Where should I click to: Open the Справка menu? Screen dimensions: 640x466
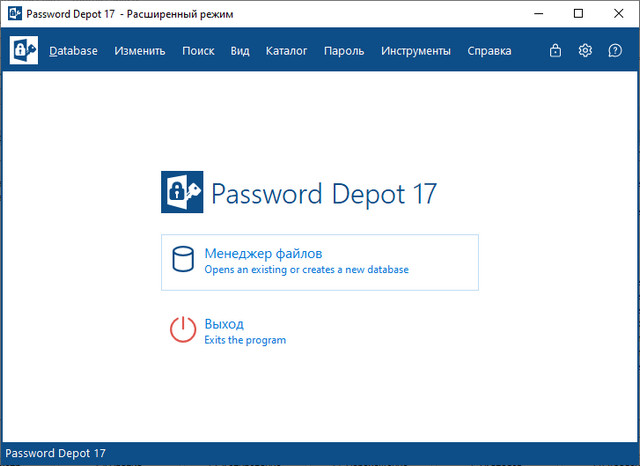[x=489, y=51]
